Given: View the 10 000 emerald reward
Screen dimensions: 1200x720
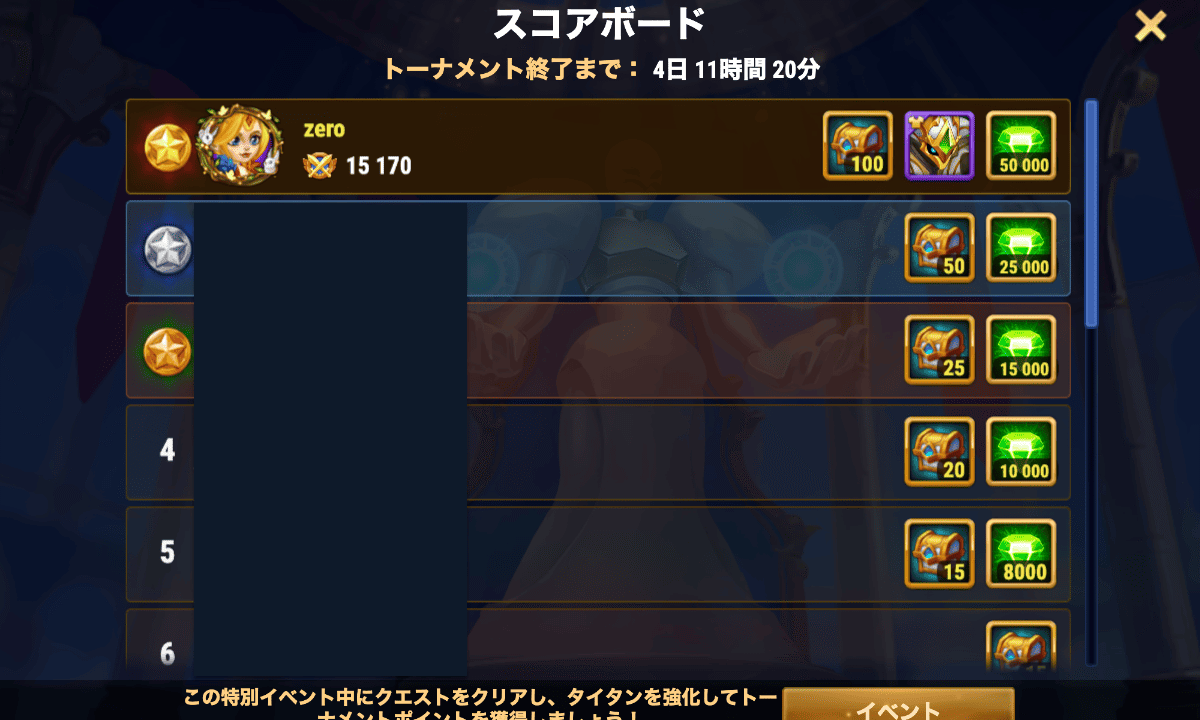Looking at the screenshot, I should [1021, 452].
